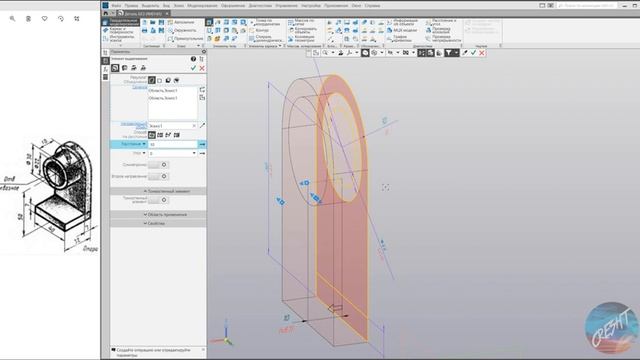640x360 pixels.
Task: Click the filter funnel icon in view toolbar
Action: point(448,53)
